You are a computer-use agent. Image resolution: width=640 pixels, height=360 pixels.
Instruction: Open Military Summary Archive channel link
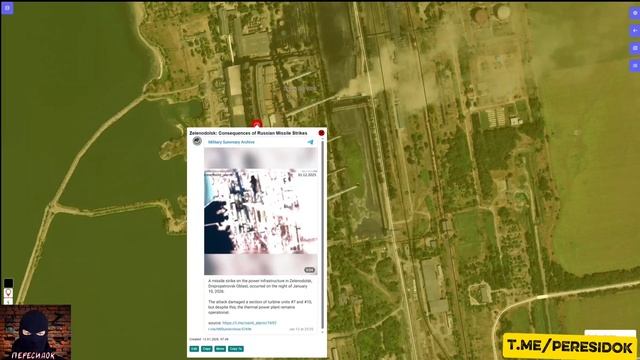pos(231,142)
